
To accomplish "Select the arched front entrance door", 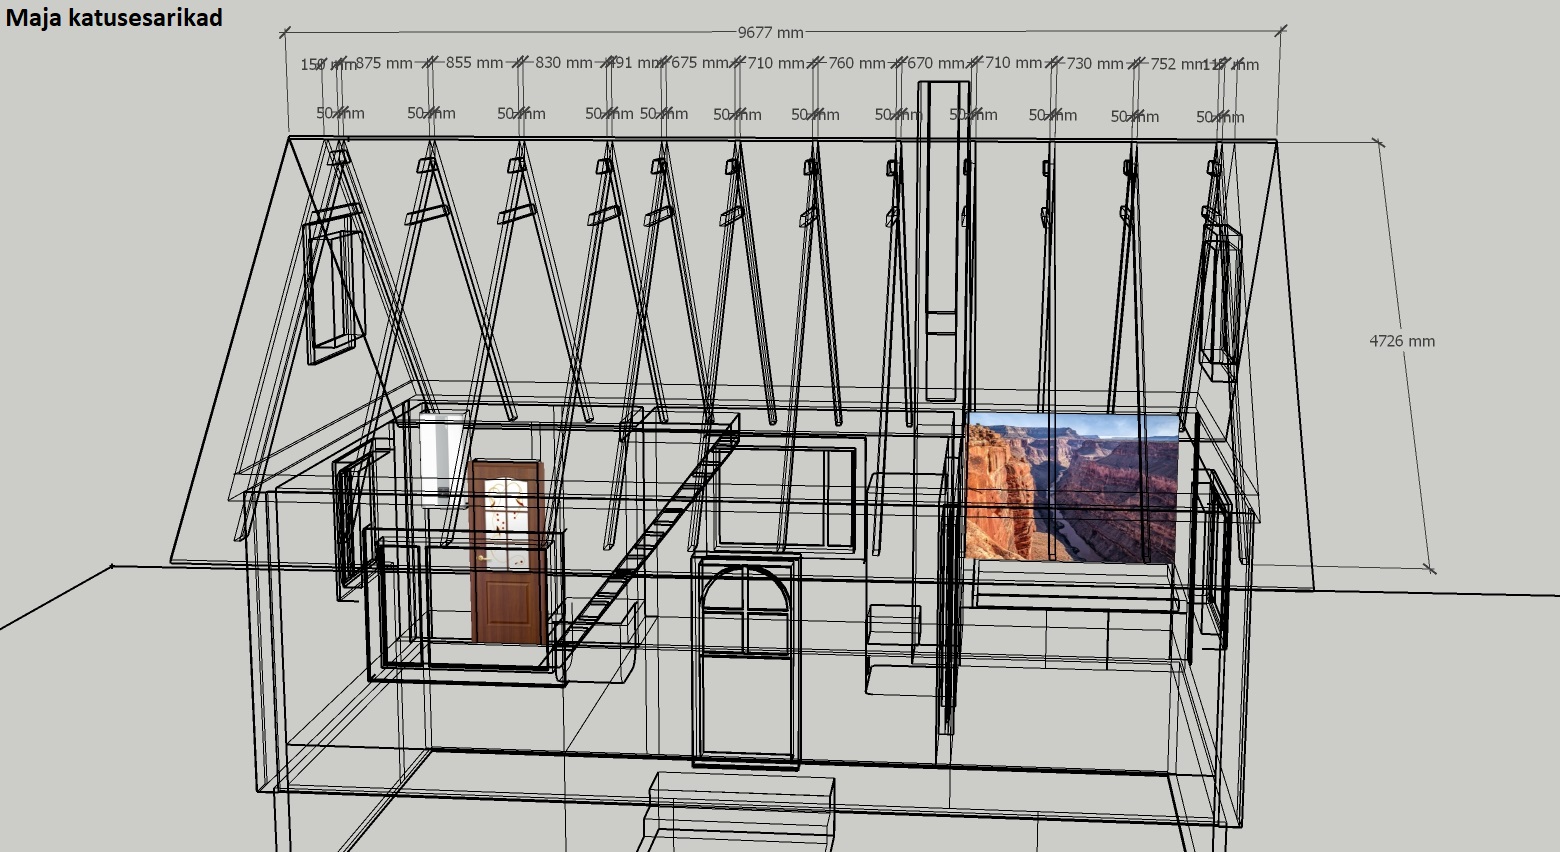I will tap(746, 662).
